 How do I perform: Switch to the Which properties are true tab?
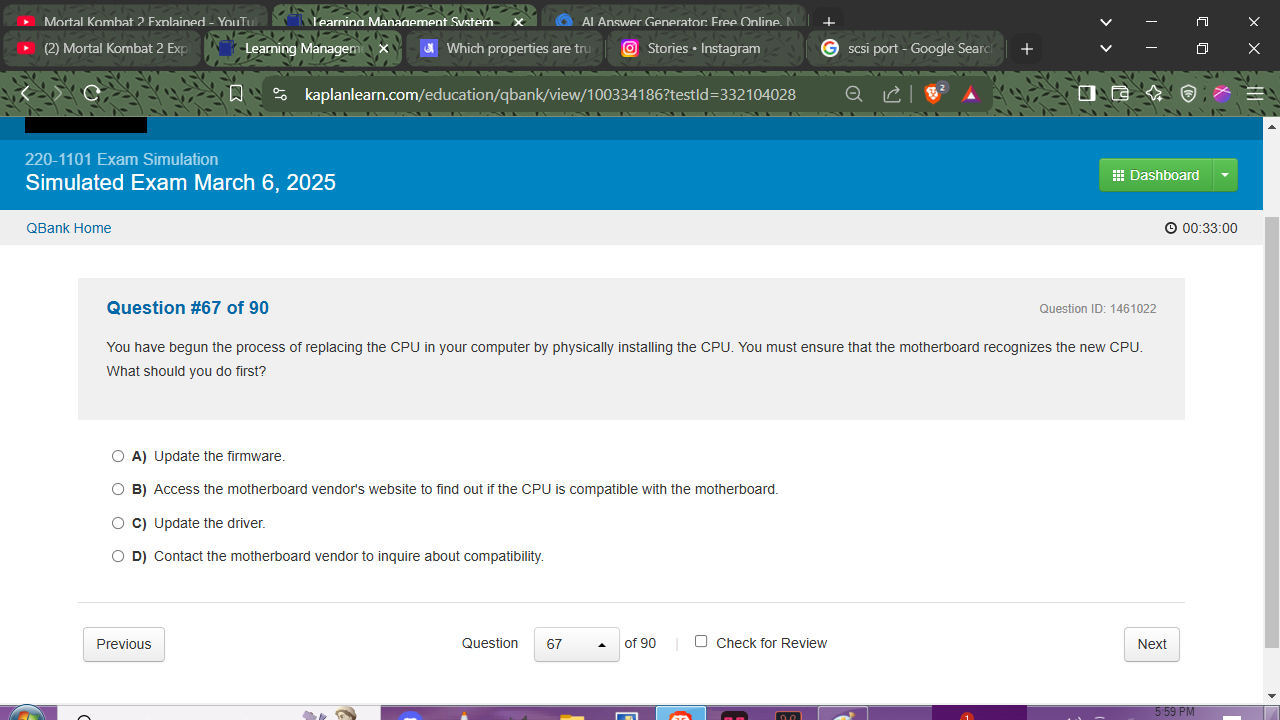click(x=506, y=48)
